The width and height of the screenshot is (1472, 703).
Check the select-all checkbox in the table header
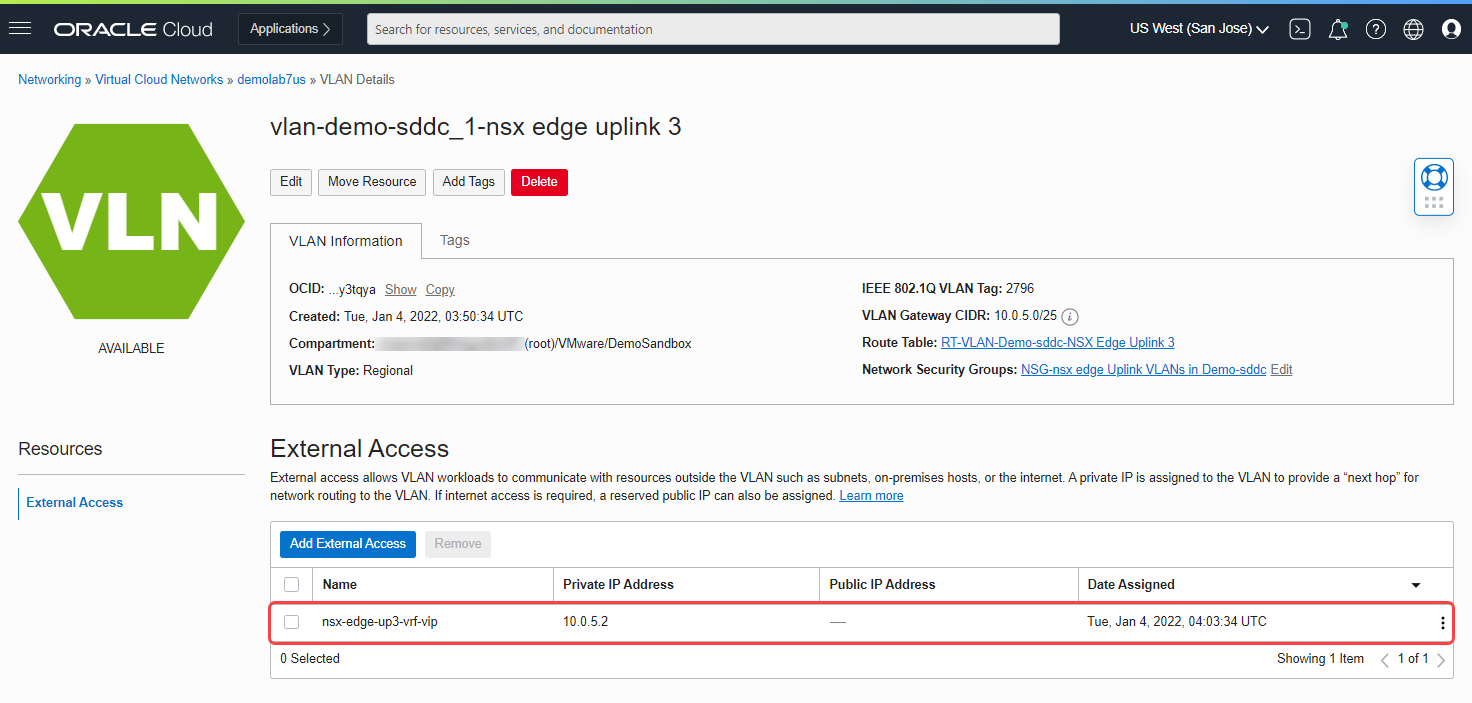(291, 584)
